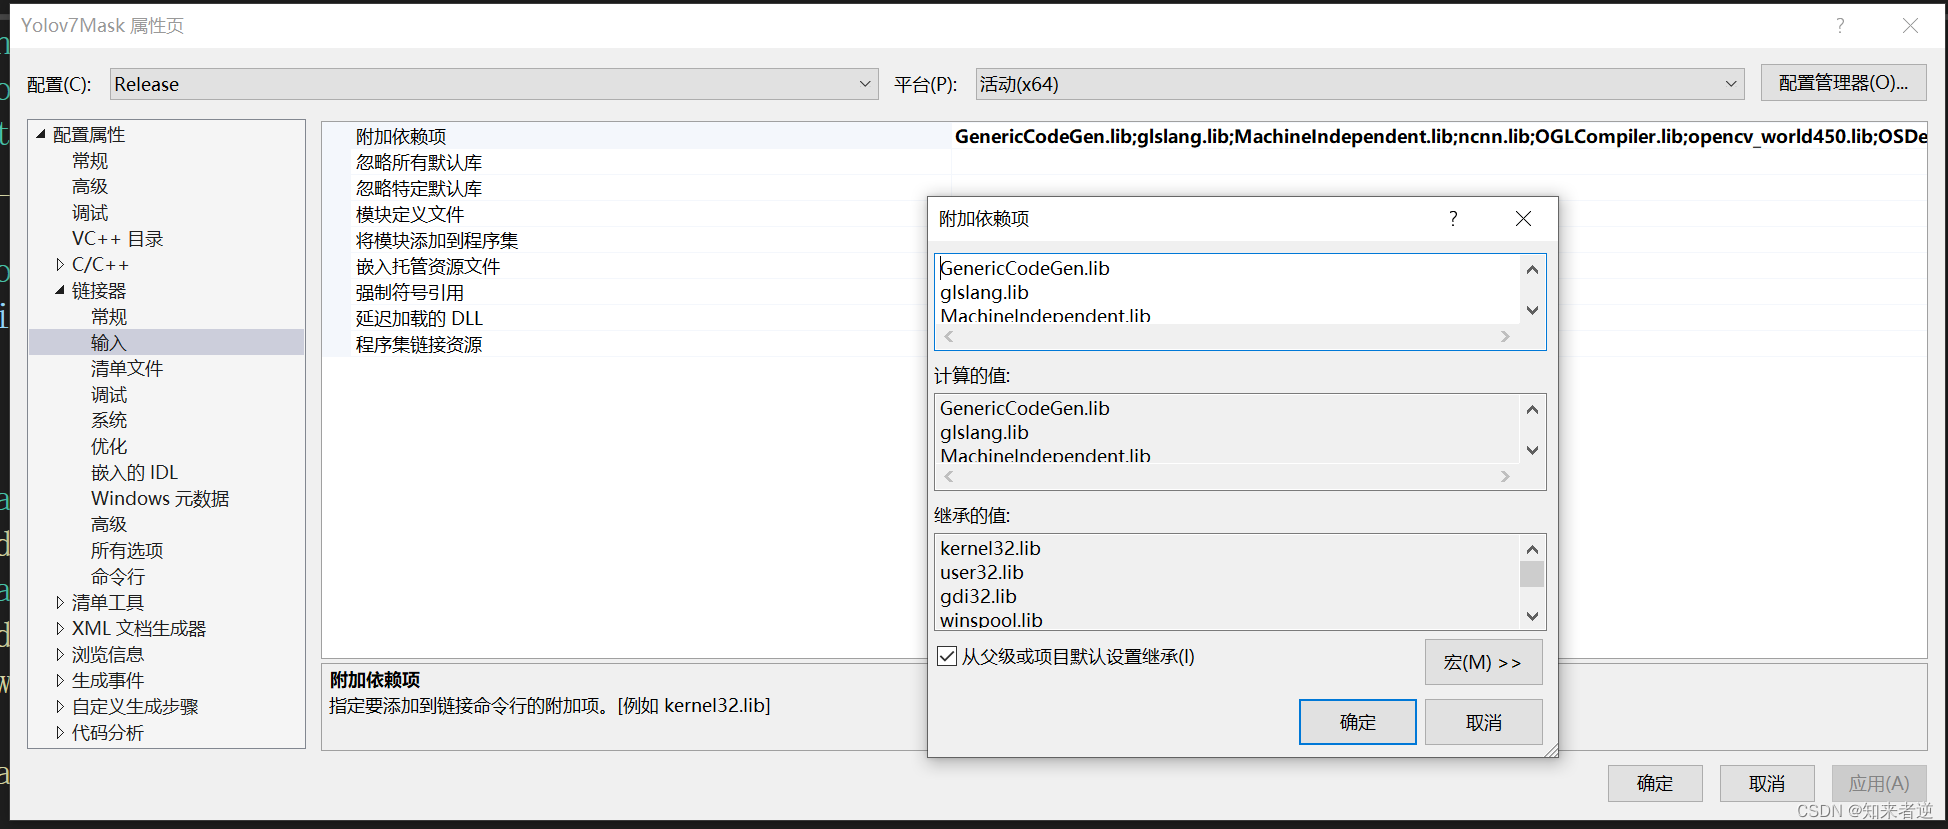Image resolution: width=1948 pixels, height=829 pixels.
Task: Collapse the 配置属性 tree node
Action: [x=41, y=134]
